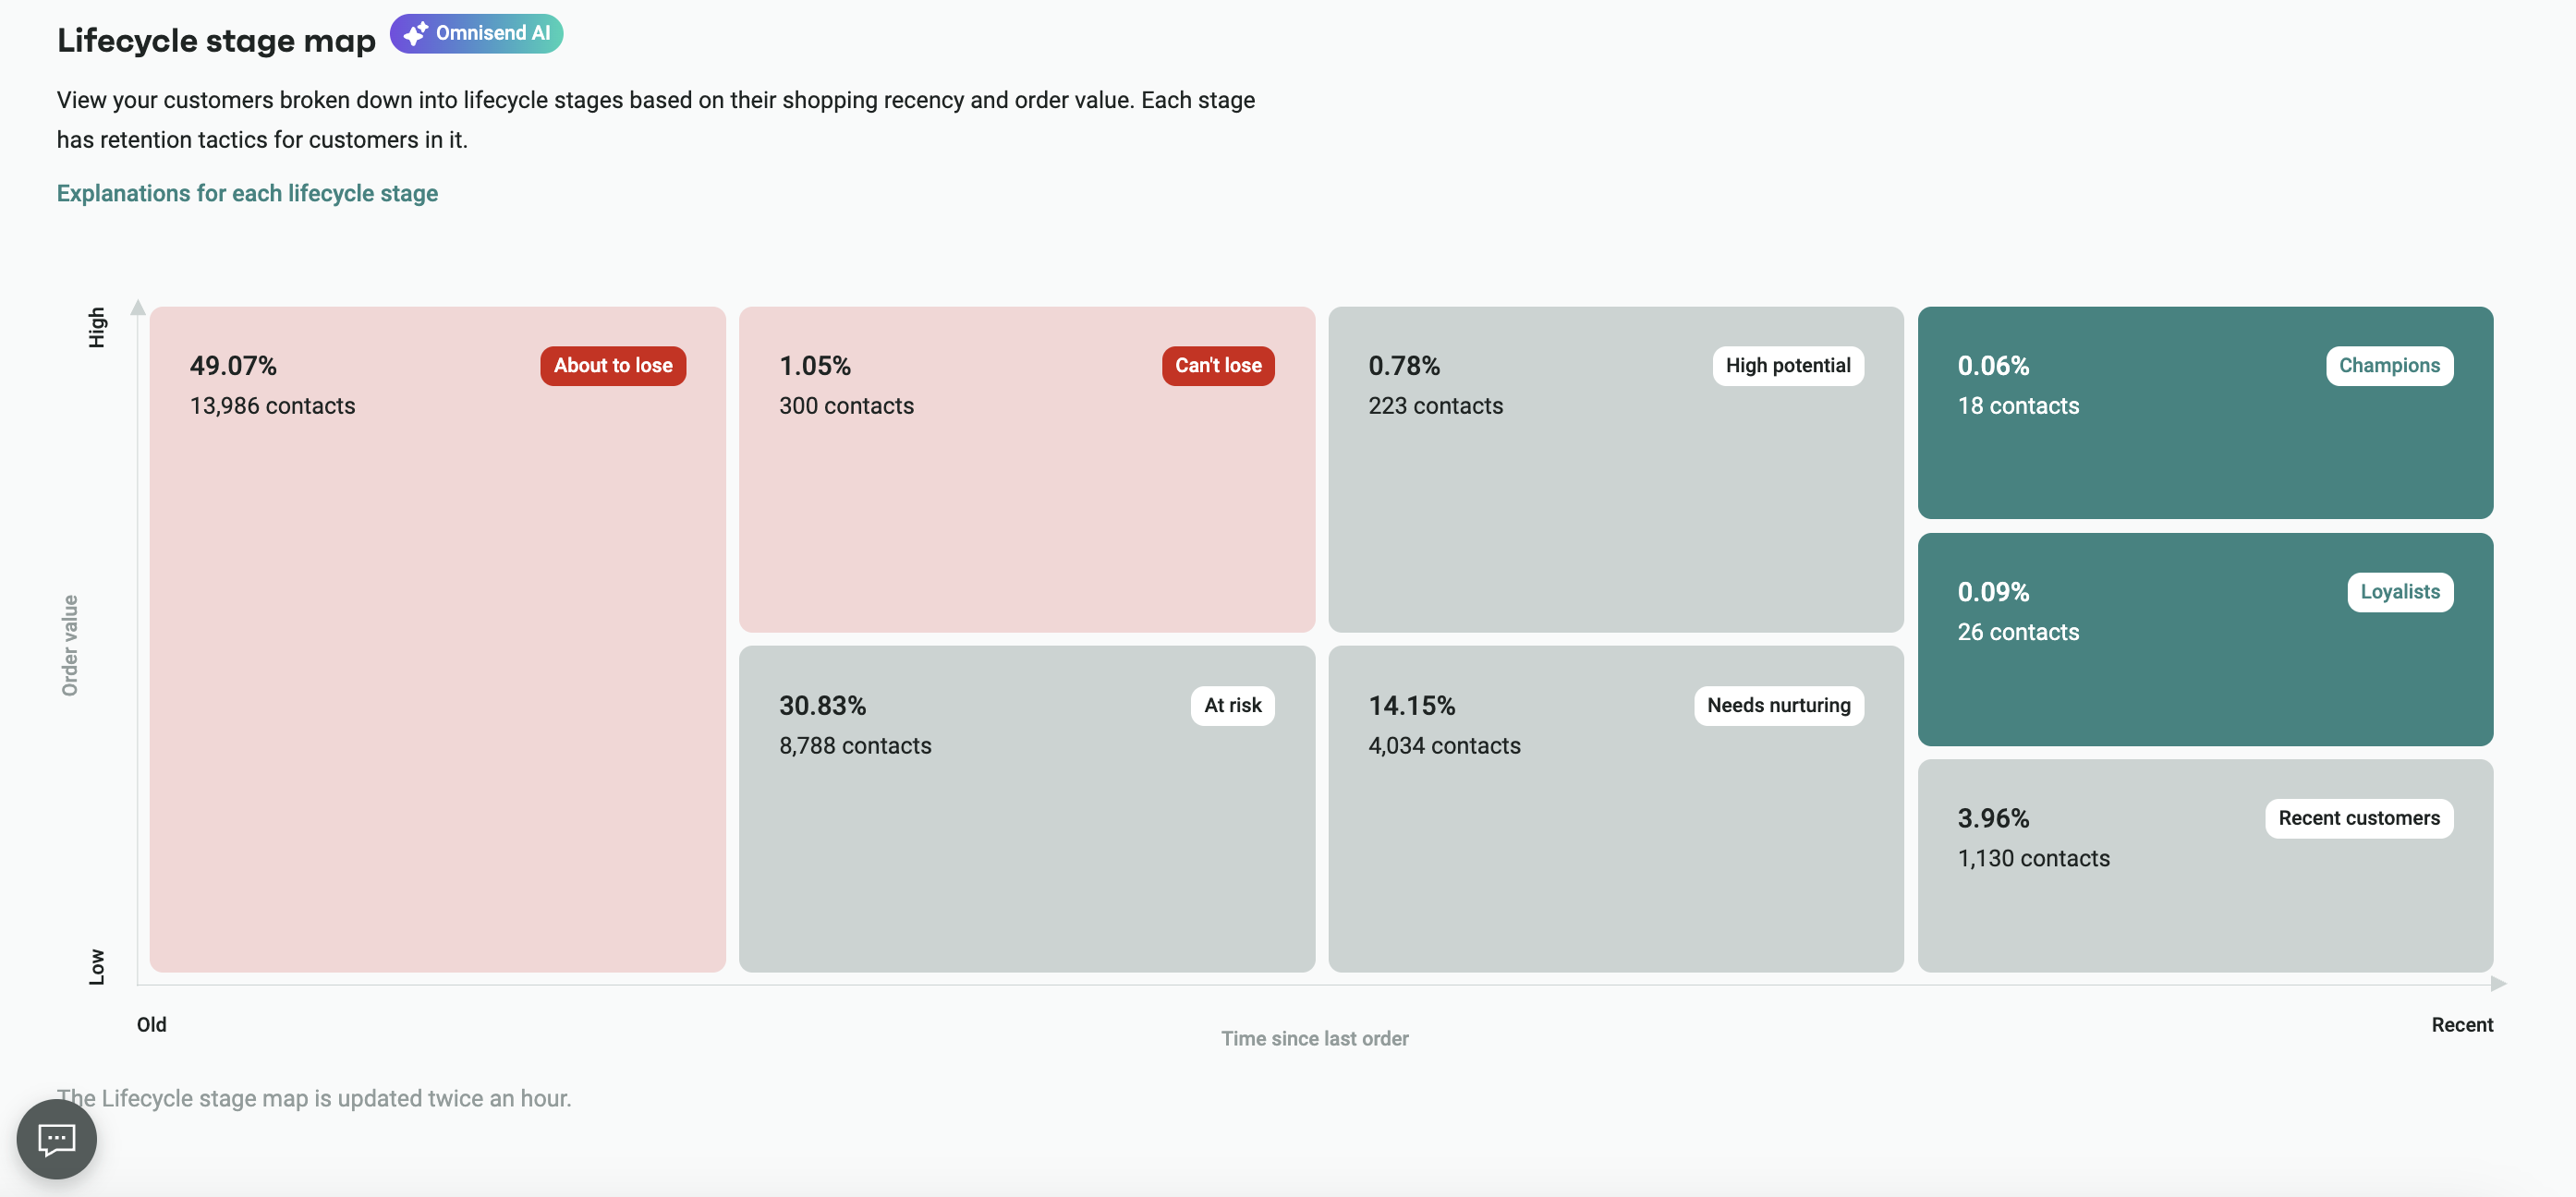Click the High potential cell with 223 contacts
Screen dimensions: 2576x1197
coord(1615,470)
